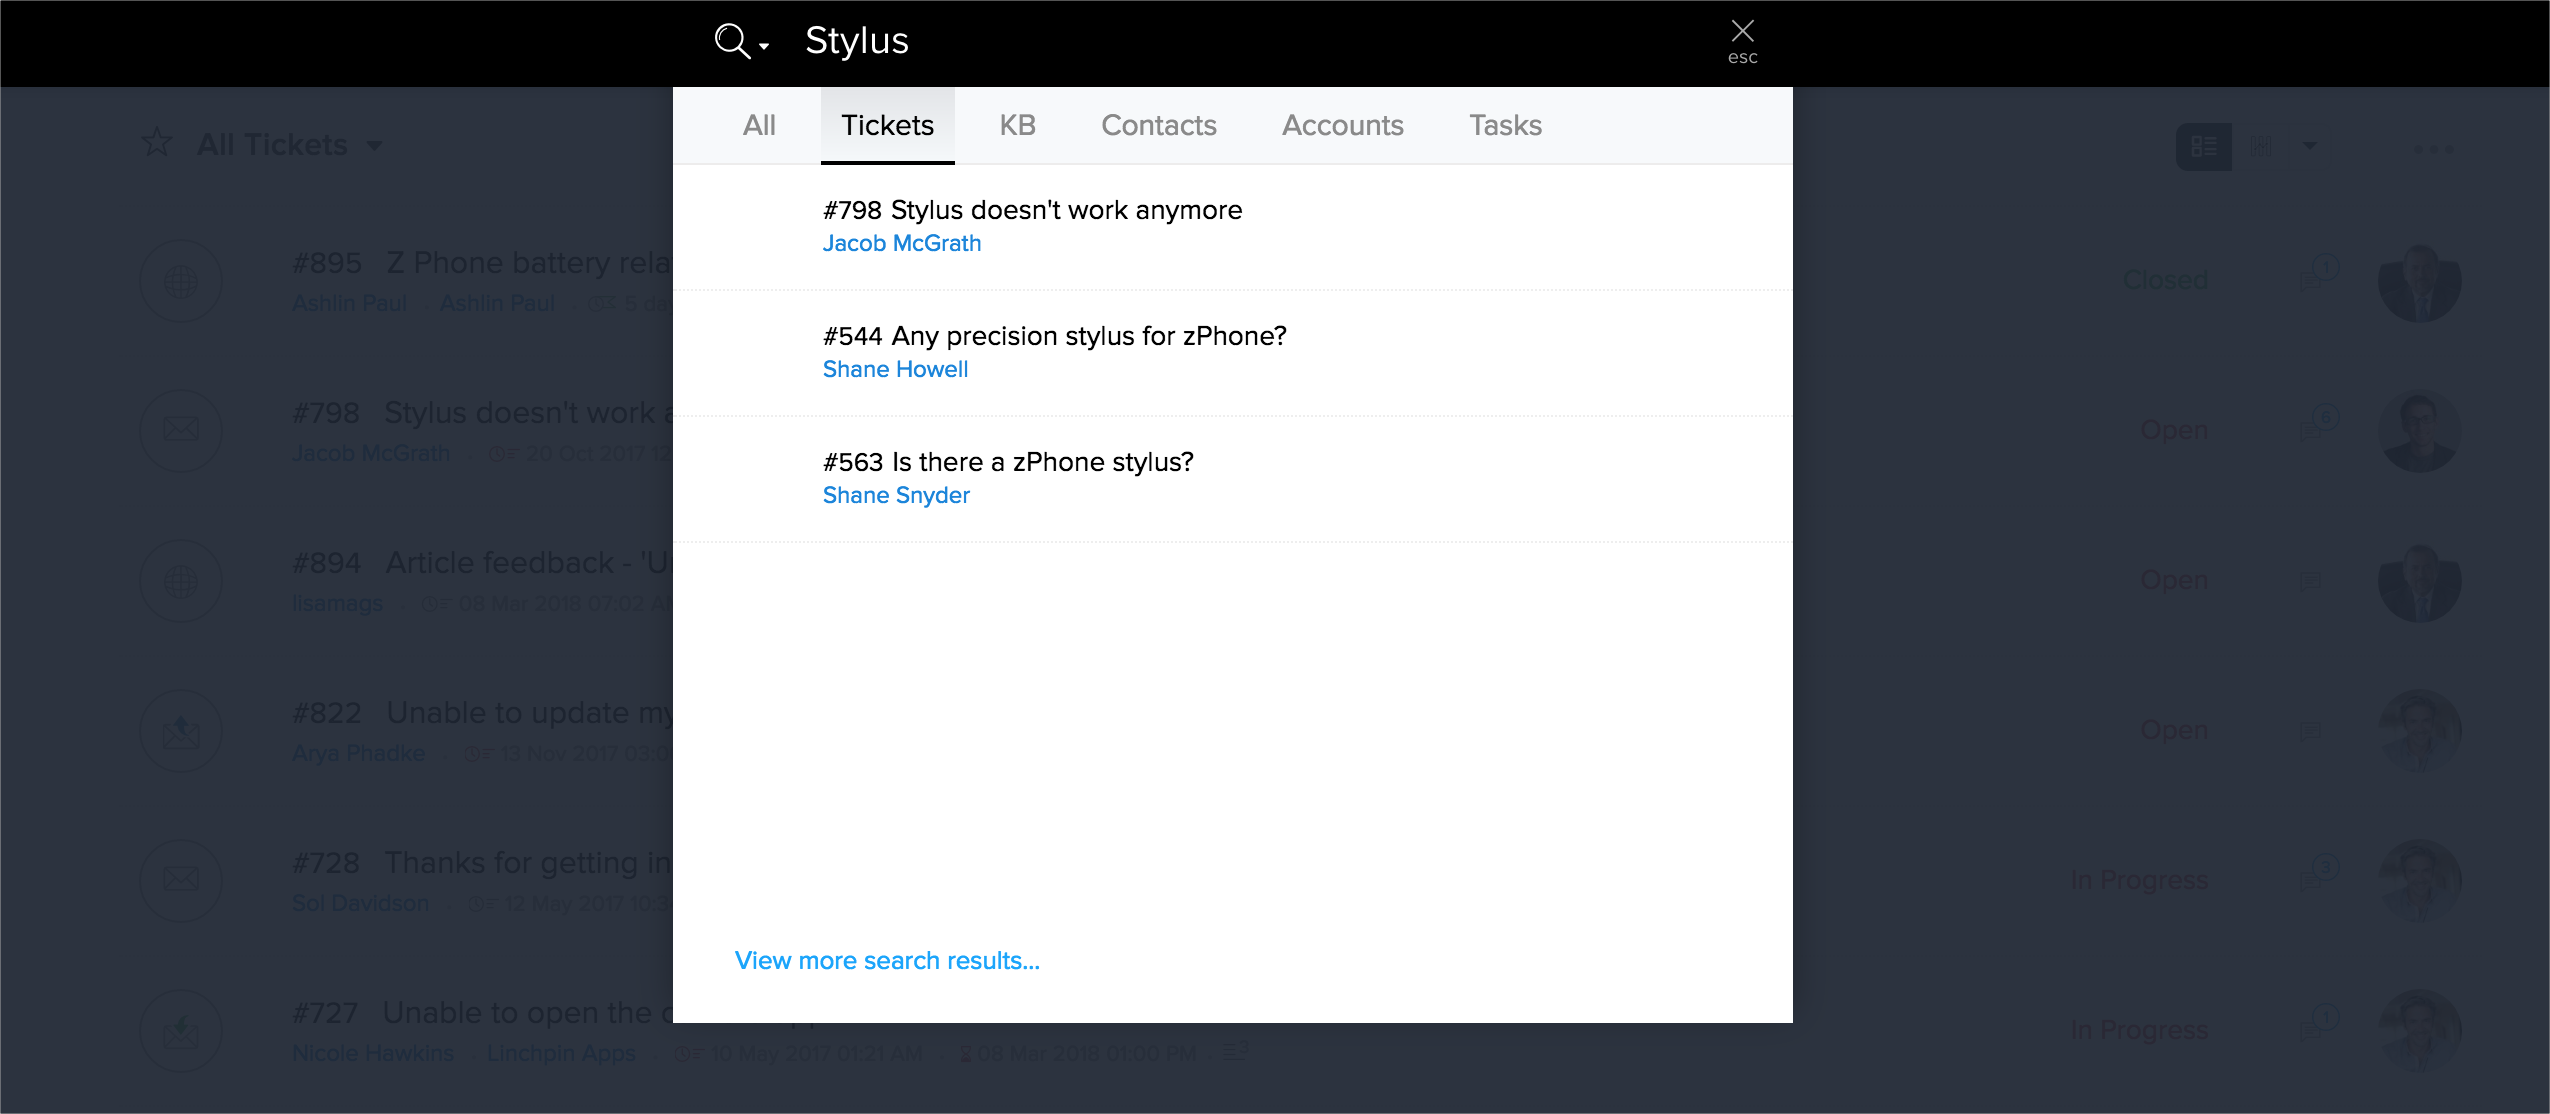Click the Shane Snyder contact link
The width and height of the screenshot is (2550, 1114).
point(896,495)
